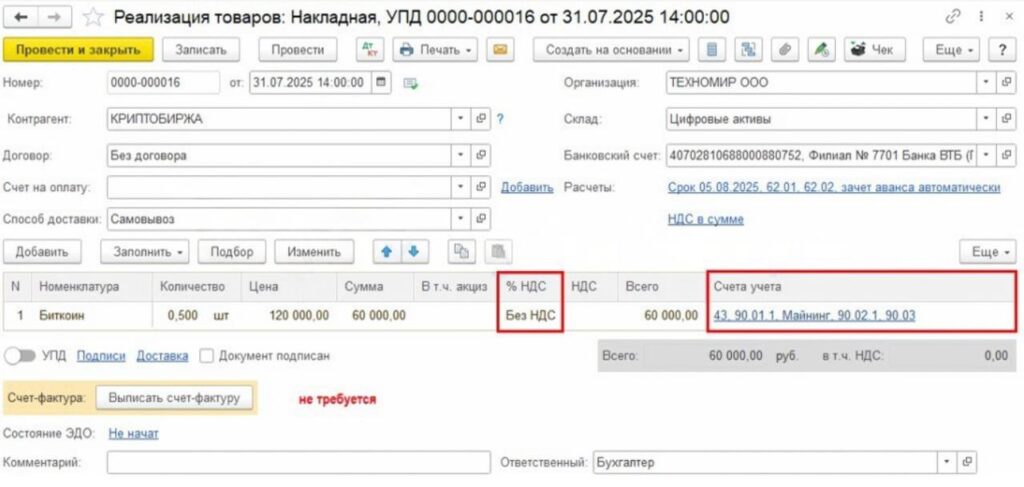
Task: Open the Склад dropdown list
Action: tap(985, 119)
